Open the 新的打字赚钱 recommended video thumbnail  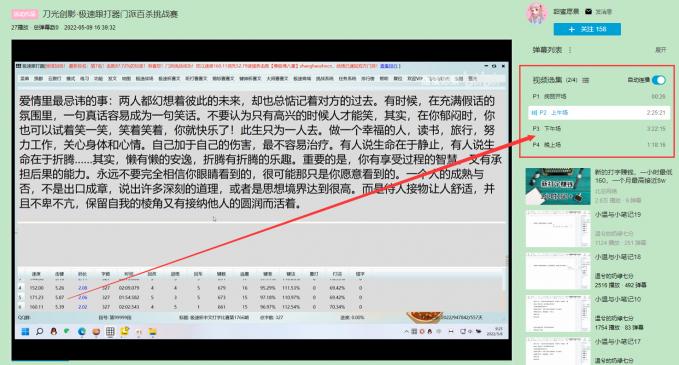pyautogui.click(x=558, y=186)
